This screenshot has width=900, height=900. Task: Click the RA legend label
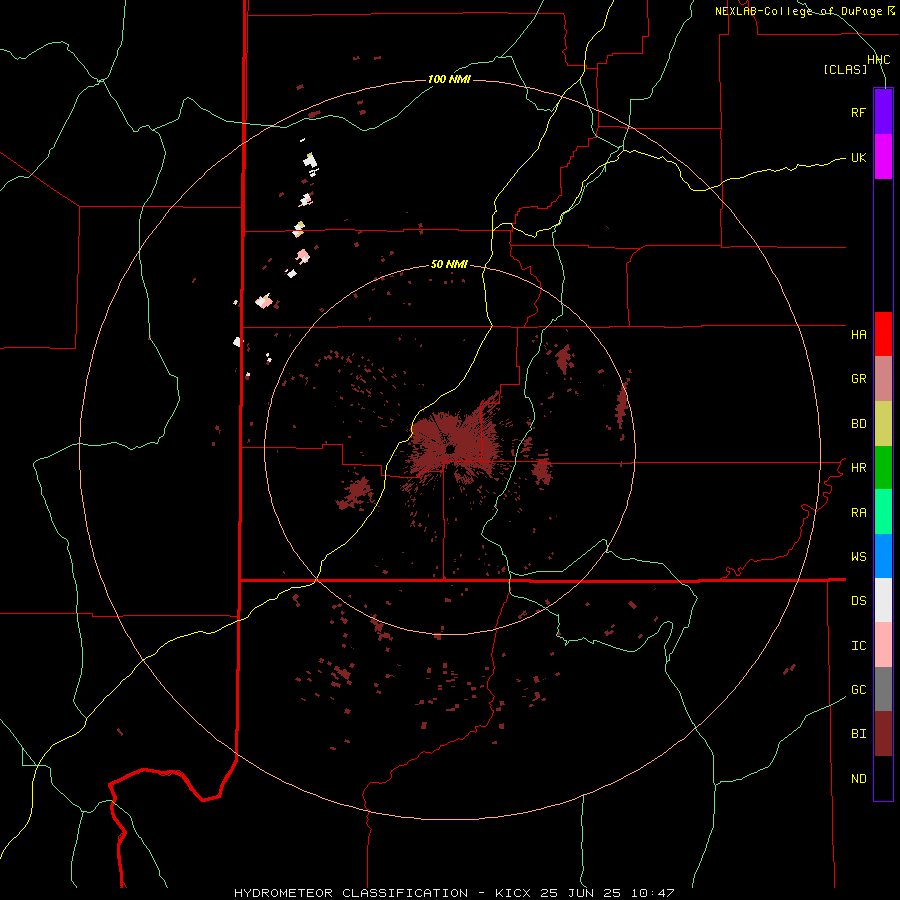(858, 513)
